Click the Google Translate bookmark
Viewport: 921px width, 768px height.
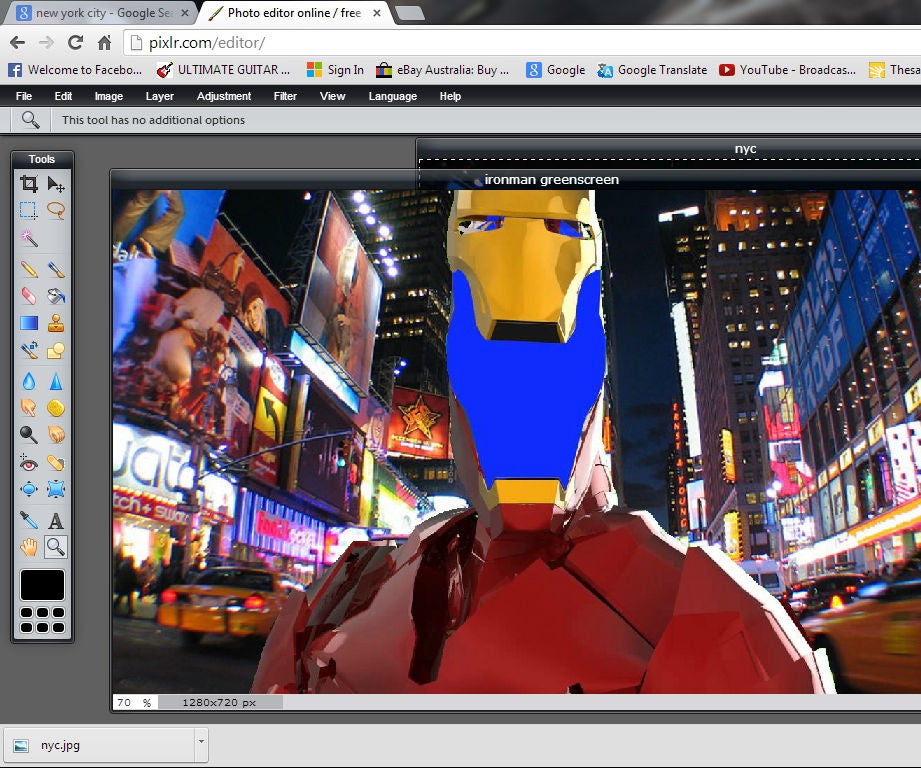pyautogui.click(x=652, y=70)
